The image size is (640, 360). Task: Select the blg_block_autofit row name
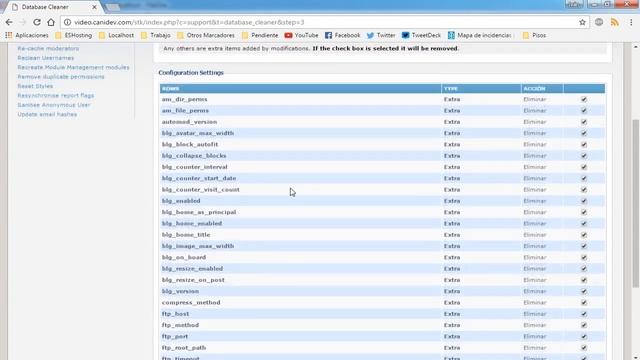click(190, 144)
